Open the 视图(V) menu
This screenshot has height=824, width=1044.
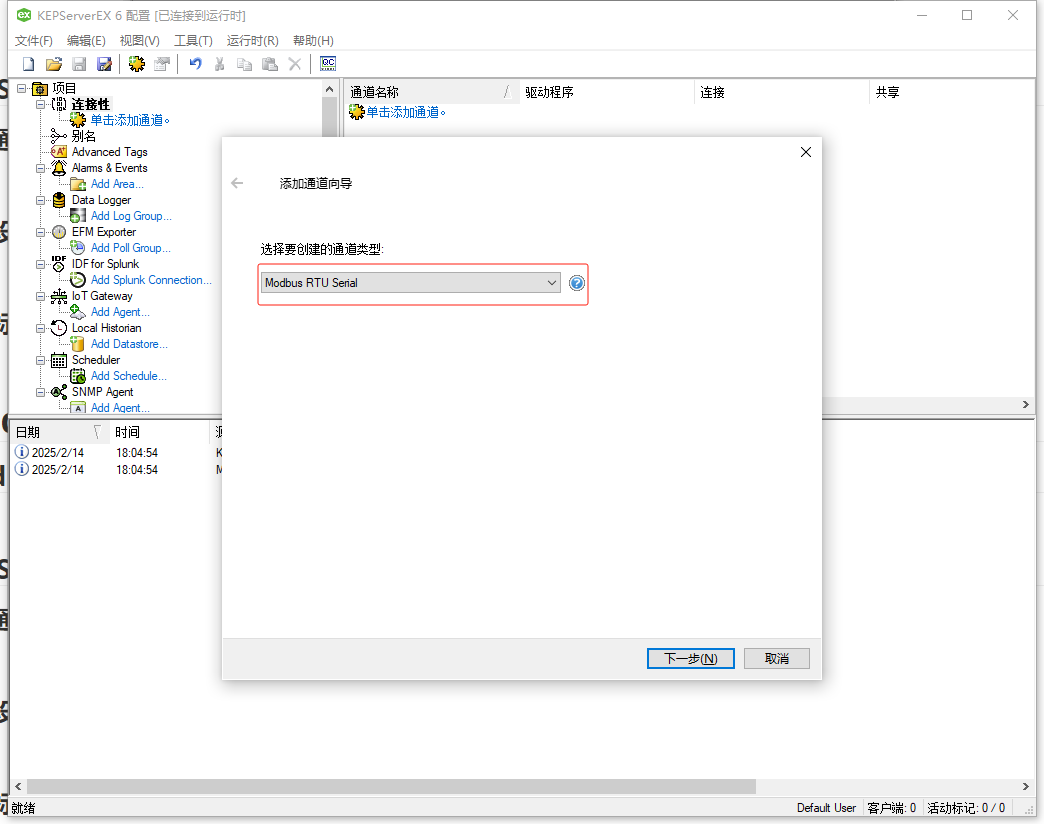(x=139, y=41)
